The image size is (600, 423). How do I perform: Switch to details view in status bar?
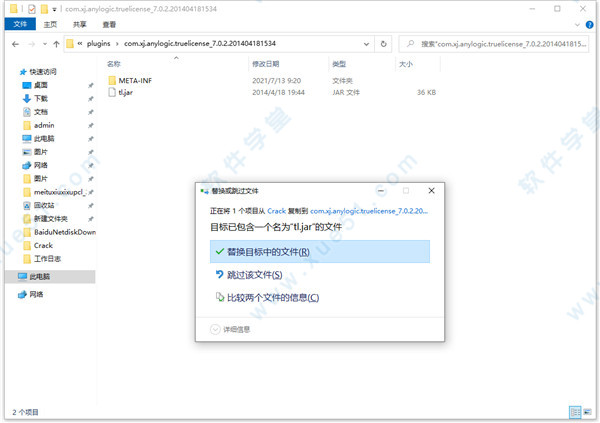[x=575, y=411]
